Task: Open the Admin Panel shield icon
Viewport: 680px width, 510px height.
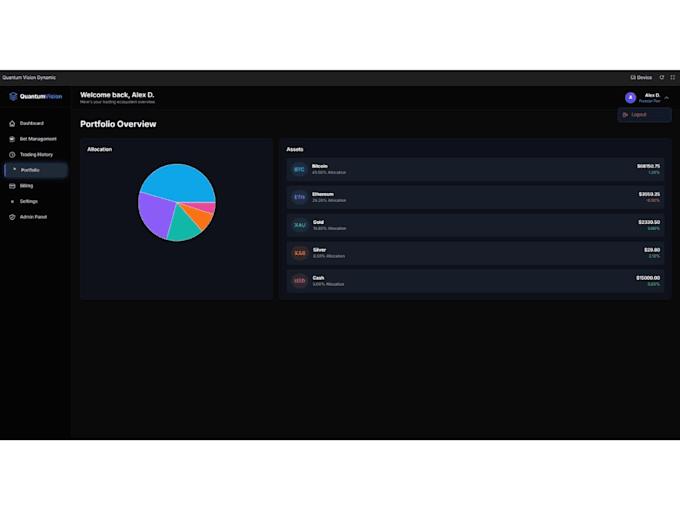Action: point(12,217)
